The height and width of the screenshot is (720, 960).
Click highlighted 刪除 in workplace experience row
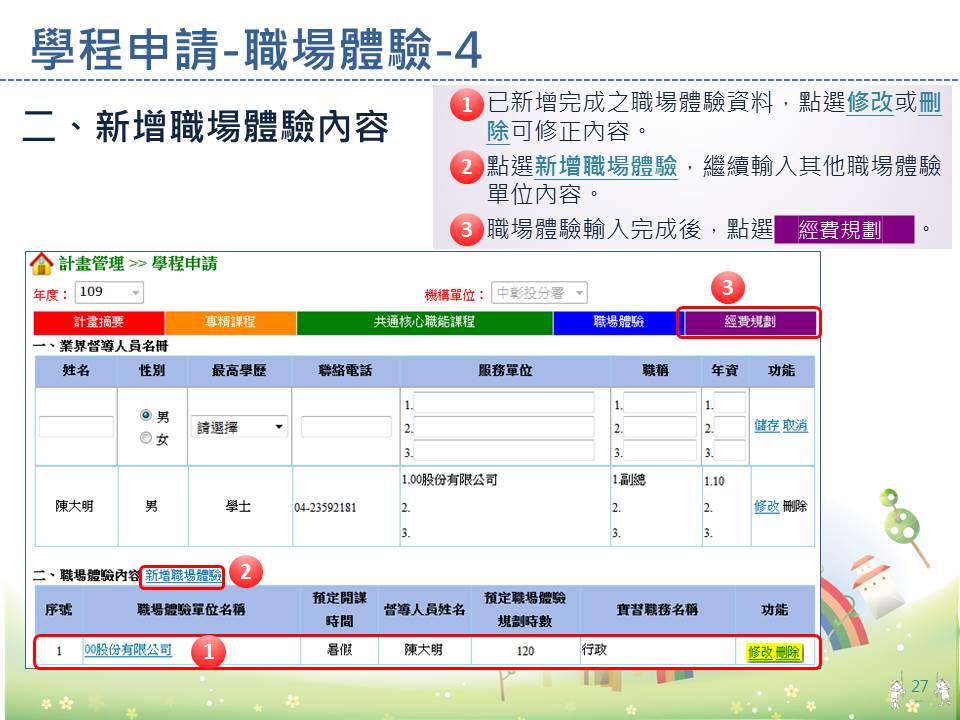(x=787, y=652)
